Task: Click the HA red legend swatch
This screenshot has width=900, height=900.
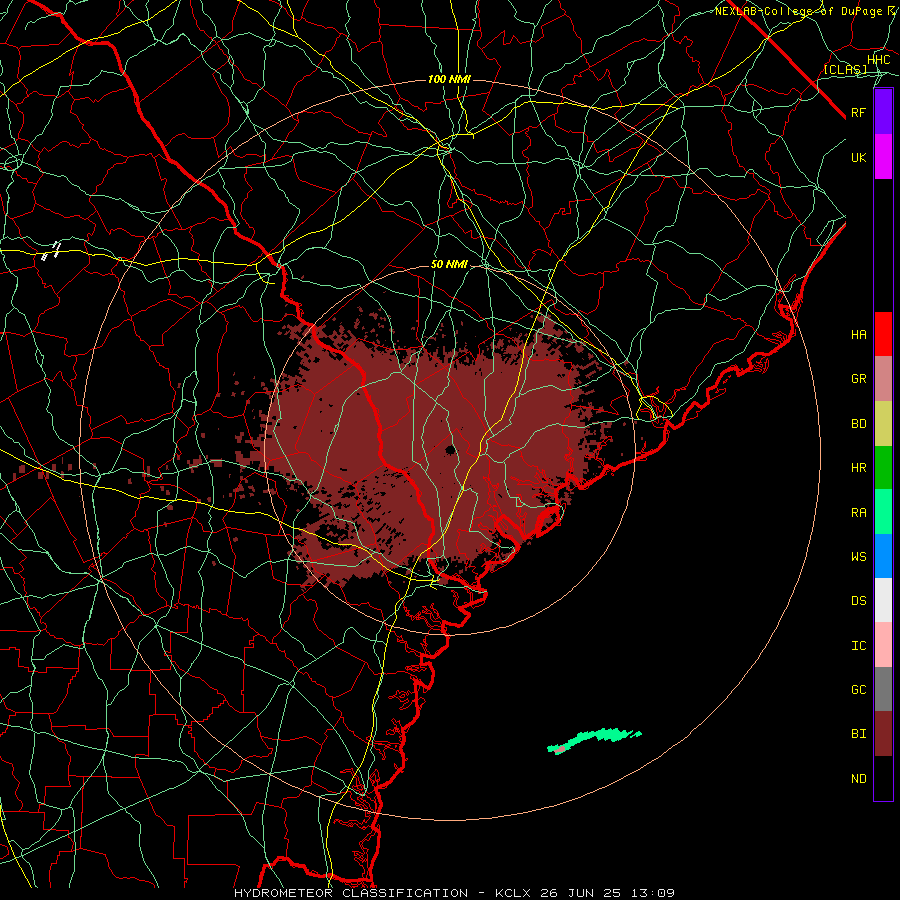Action: click(883, 334)
